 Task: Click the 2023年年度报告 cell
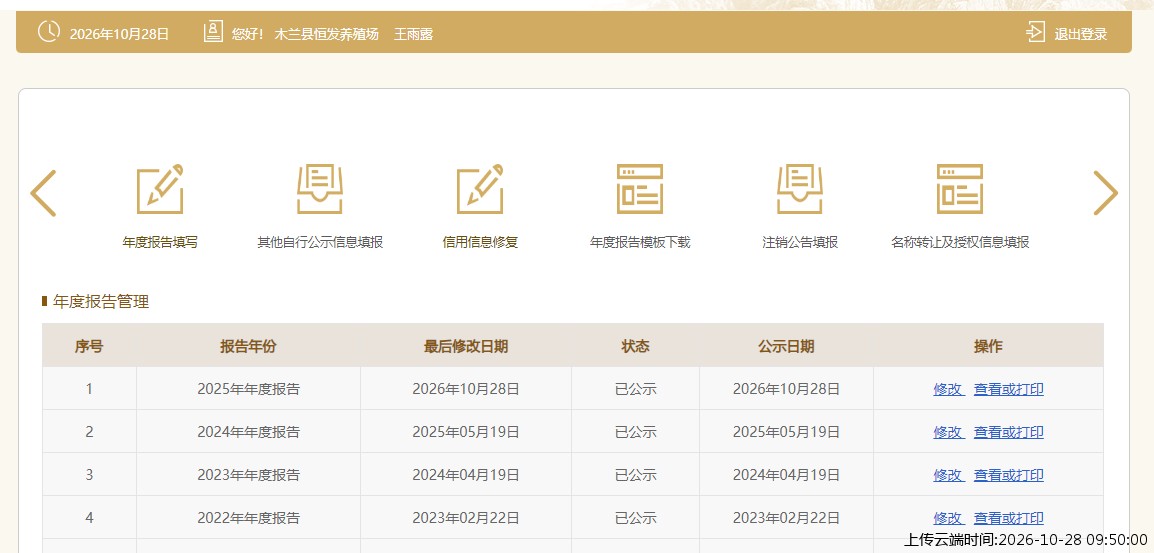[x=248, y=474]
